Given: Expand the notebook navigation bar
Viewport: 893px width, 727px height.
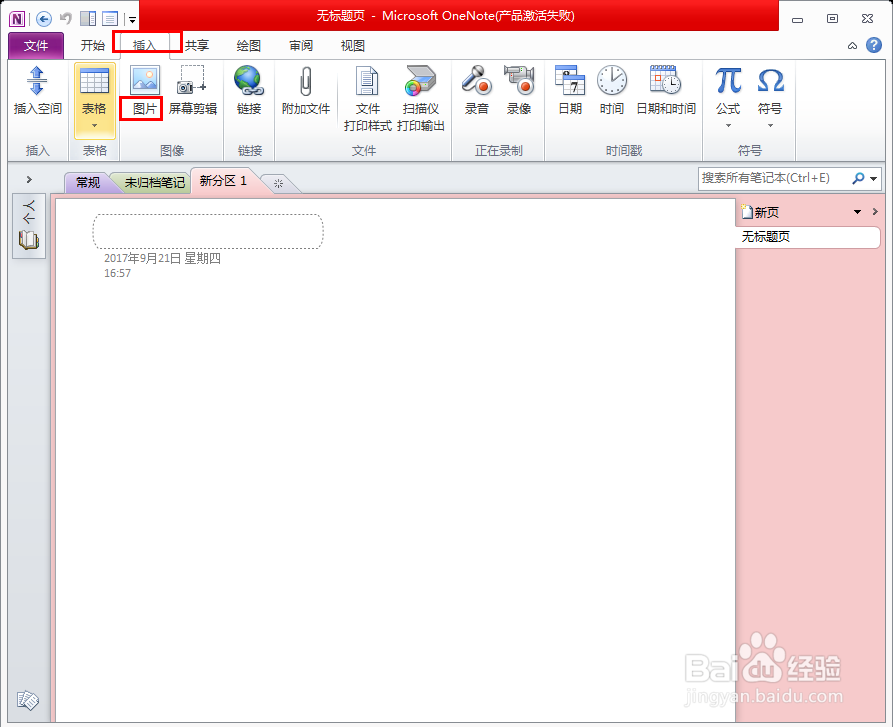Looking at the screenshot, I should tap(29, 180).
